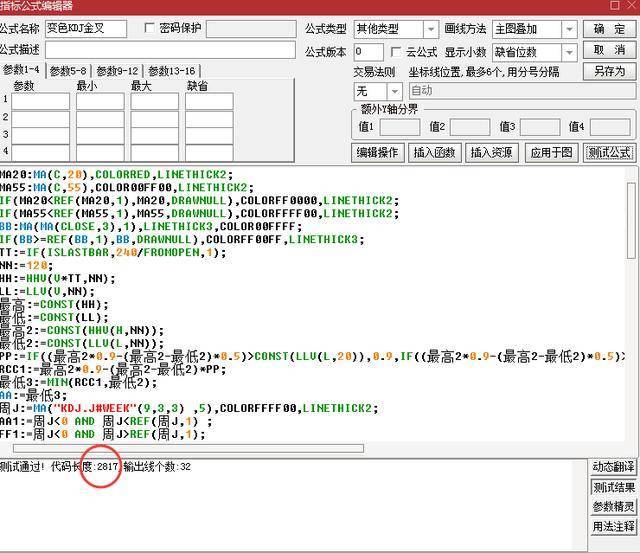Close the formula editor window

click(631, 5)
